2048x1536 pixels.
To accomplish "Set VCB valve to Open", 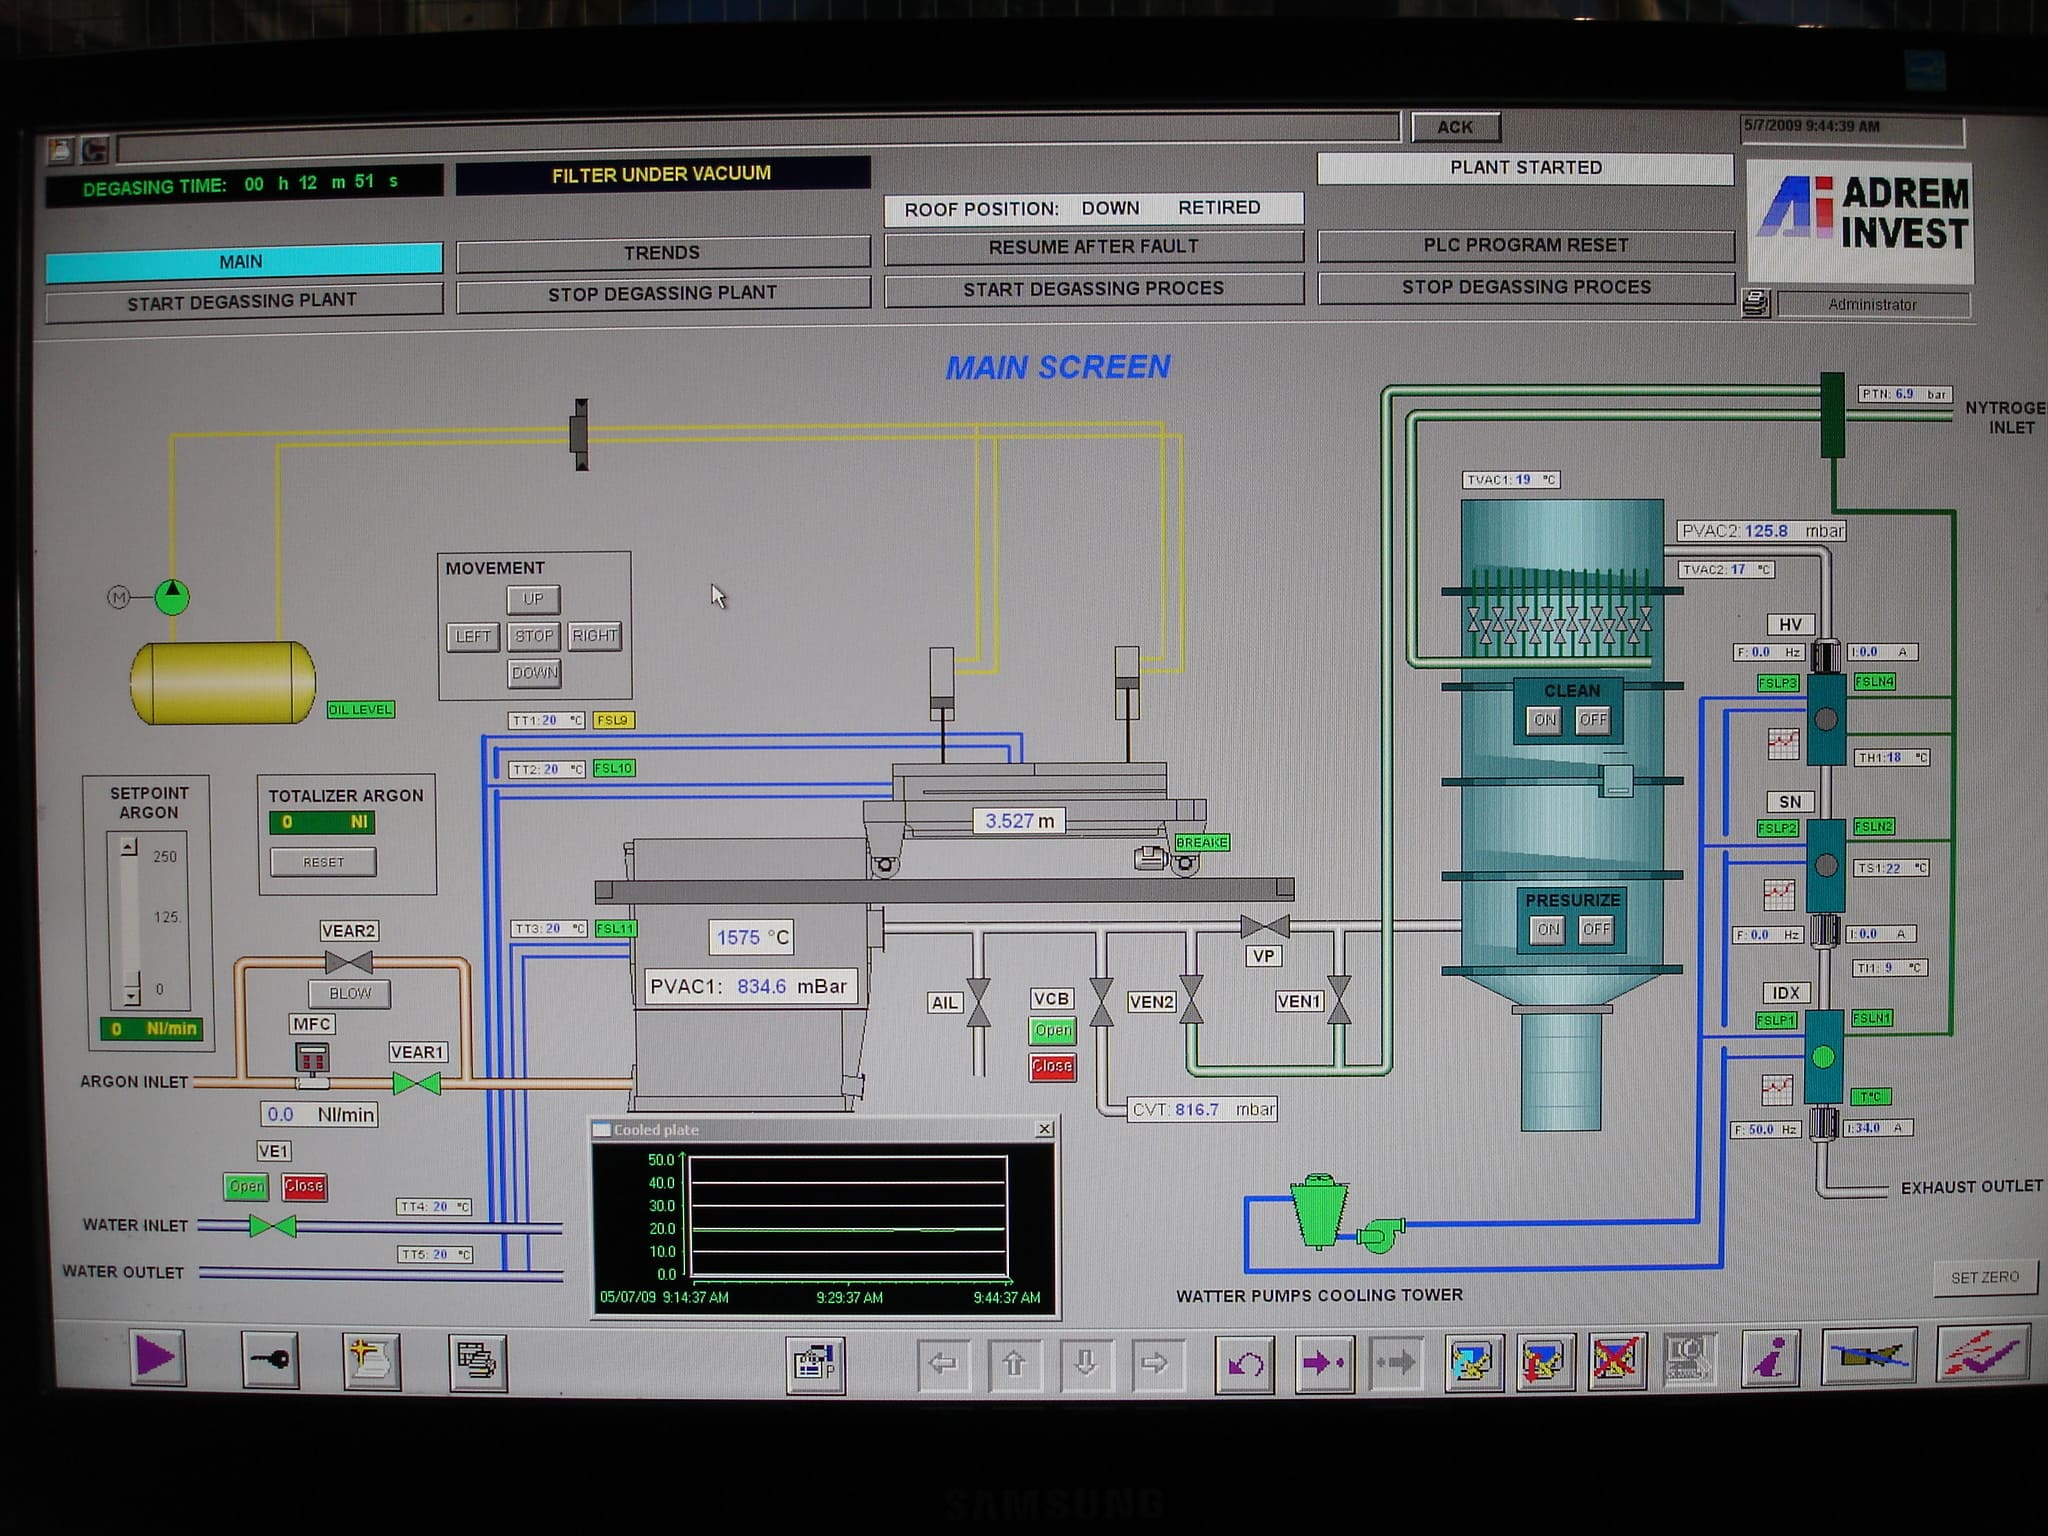I will 1052,1031.
